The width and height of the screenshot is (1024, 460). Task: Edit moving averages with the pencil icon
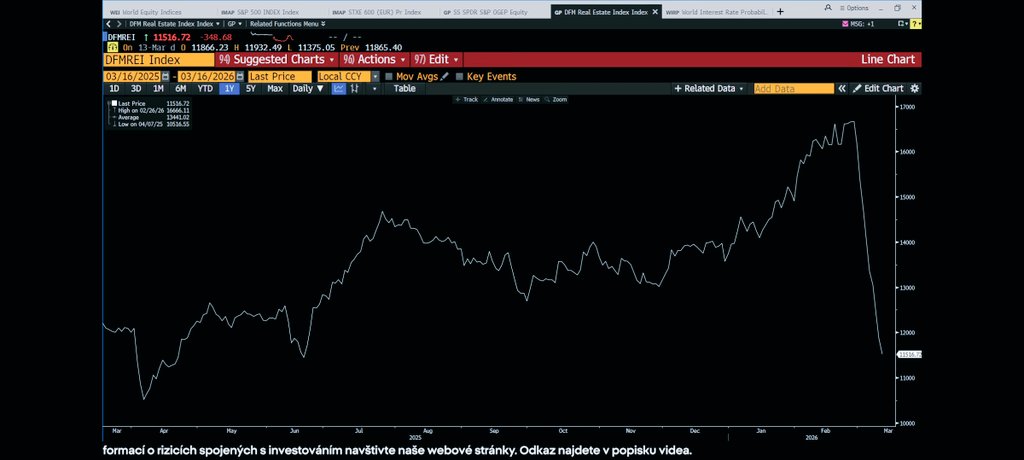445,76
